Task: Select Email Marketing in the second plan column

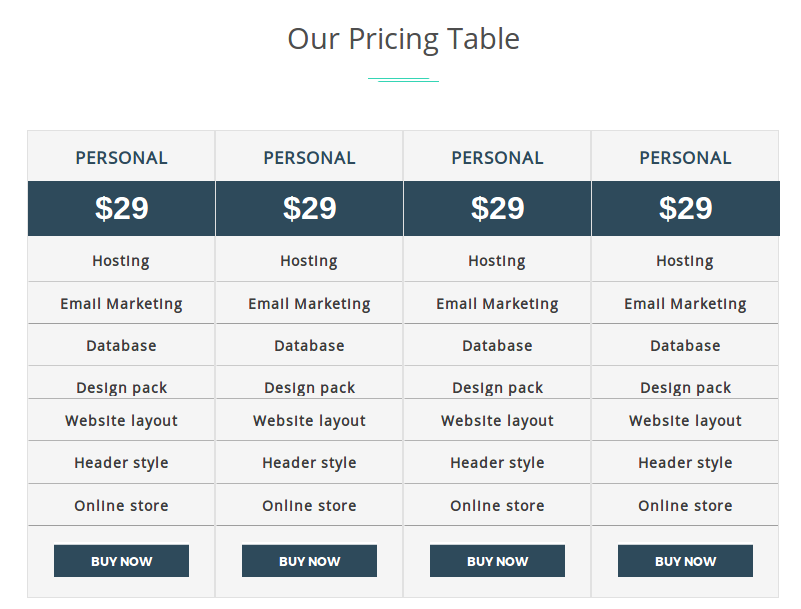Action: (309, 304)
